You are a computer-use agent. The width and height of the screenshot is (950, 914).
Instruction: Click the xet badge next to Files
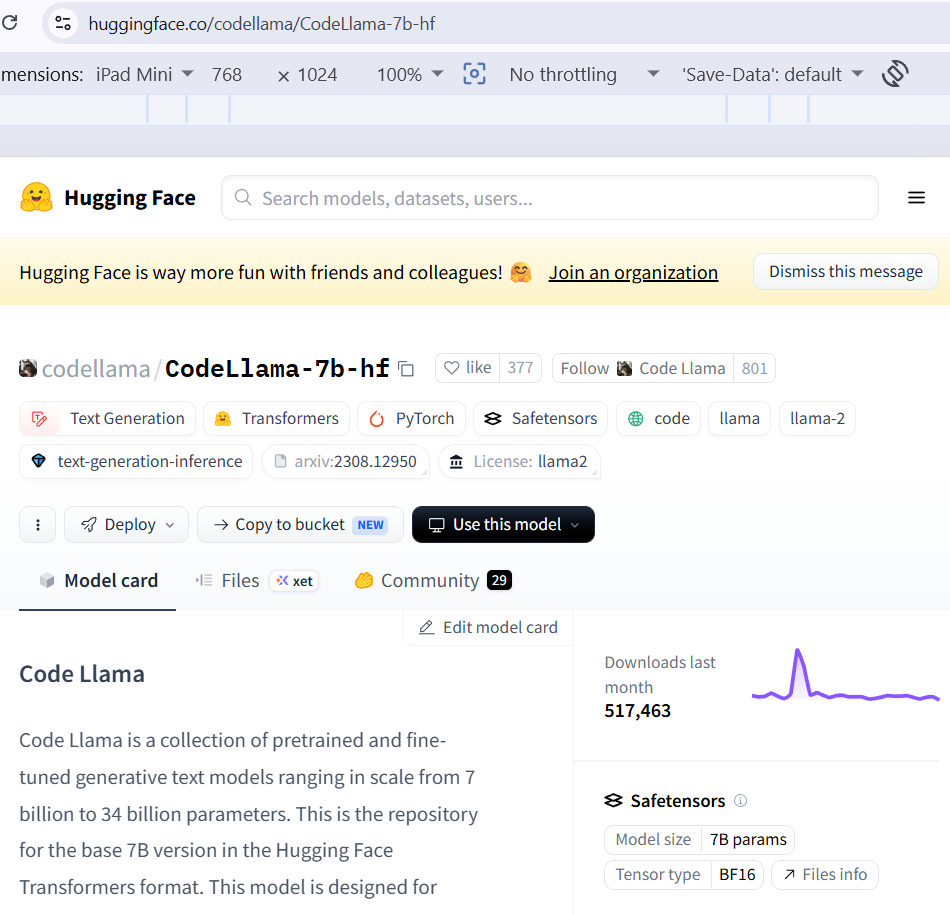pos(294,581)
